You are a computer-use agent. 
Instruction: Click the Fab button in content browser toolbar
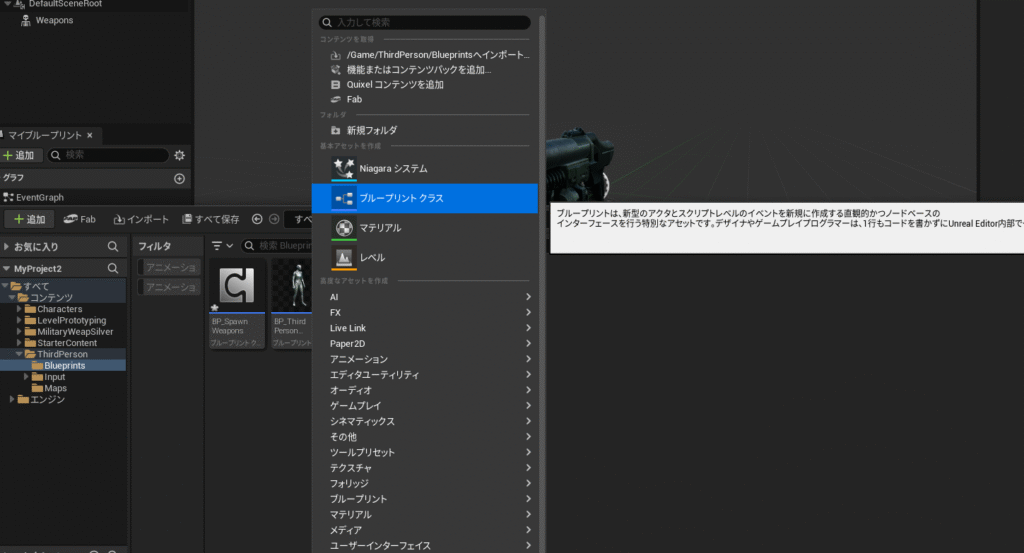80,219
